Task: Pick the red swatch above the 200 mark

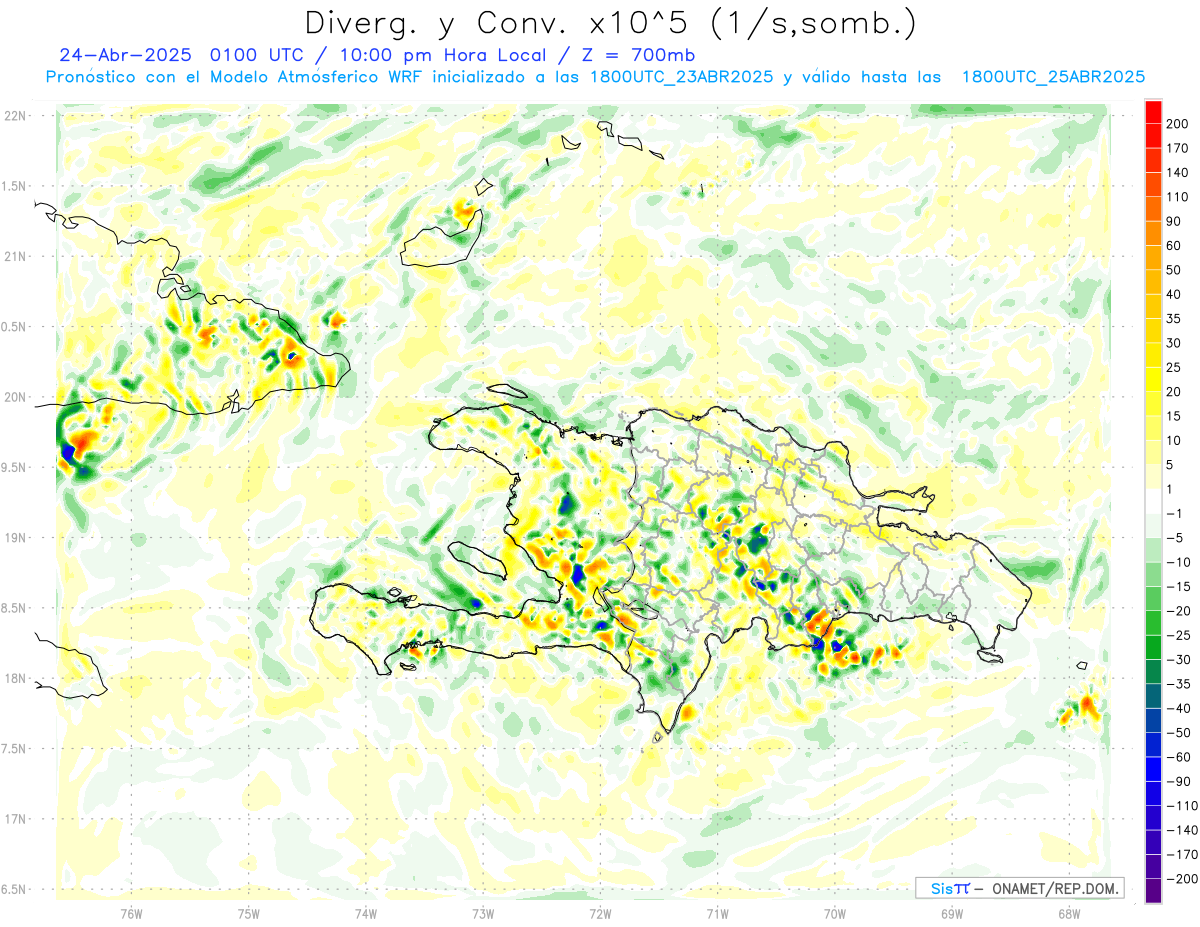Action: (1154, 112)
